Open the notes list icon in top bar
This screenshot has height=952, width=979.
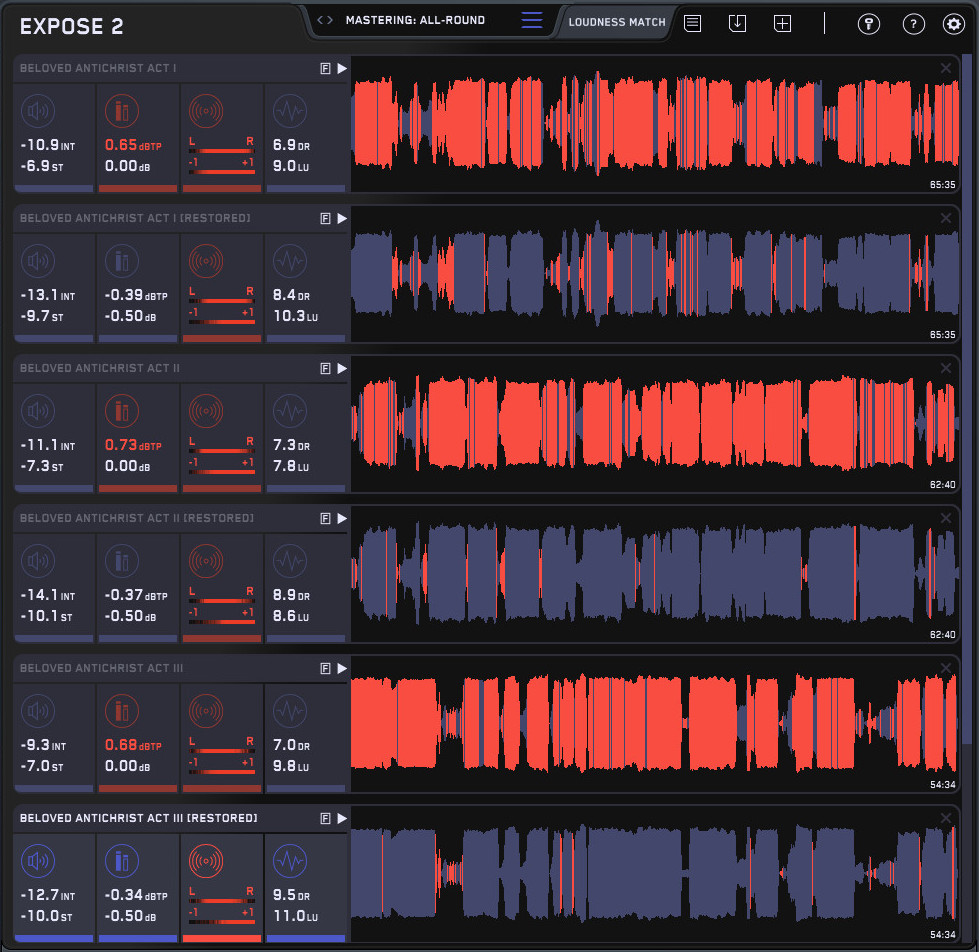coord(692,23)
